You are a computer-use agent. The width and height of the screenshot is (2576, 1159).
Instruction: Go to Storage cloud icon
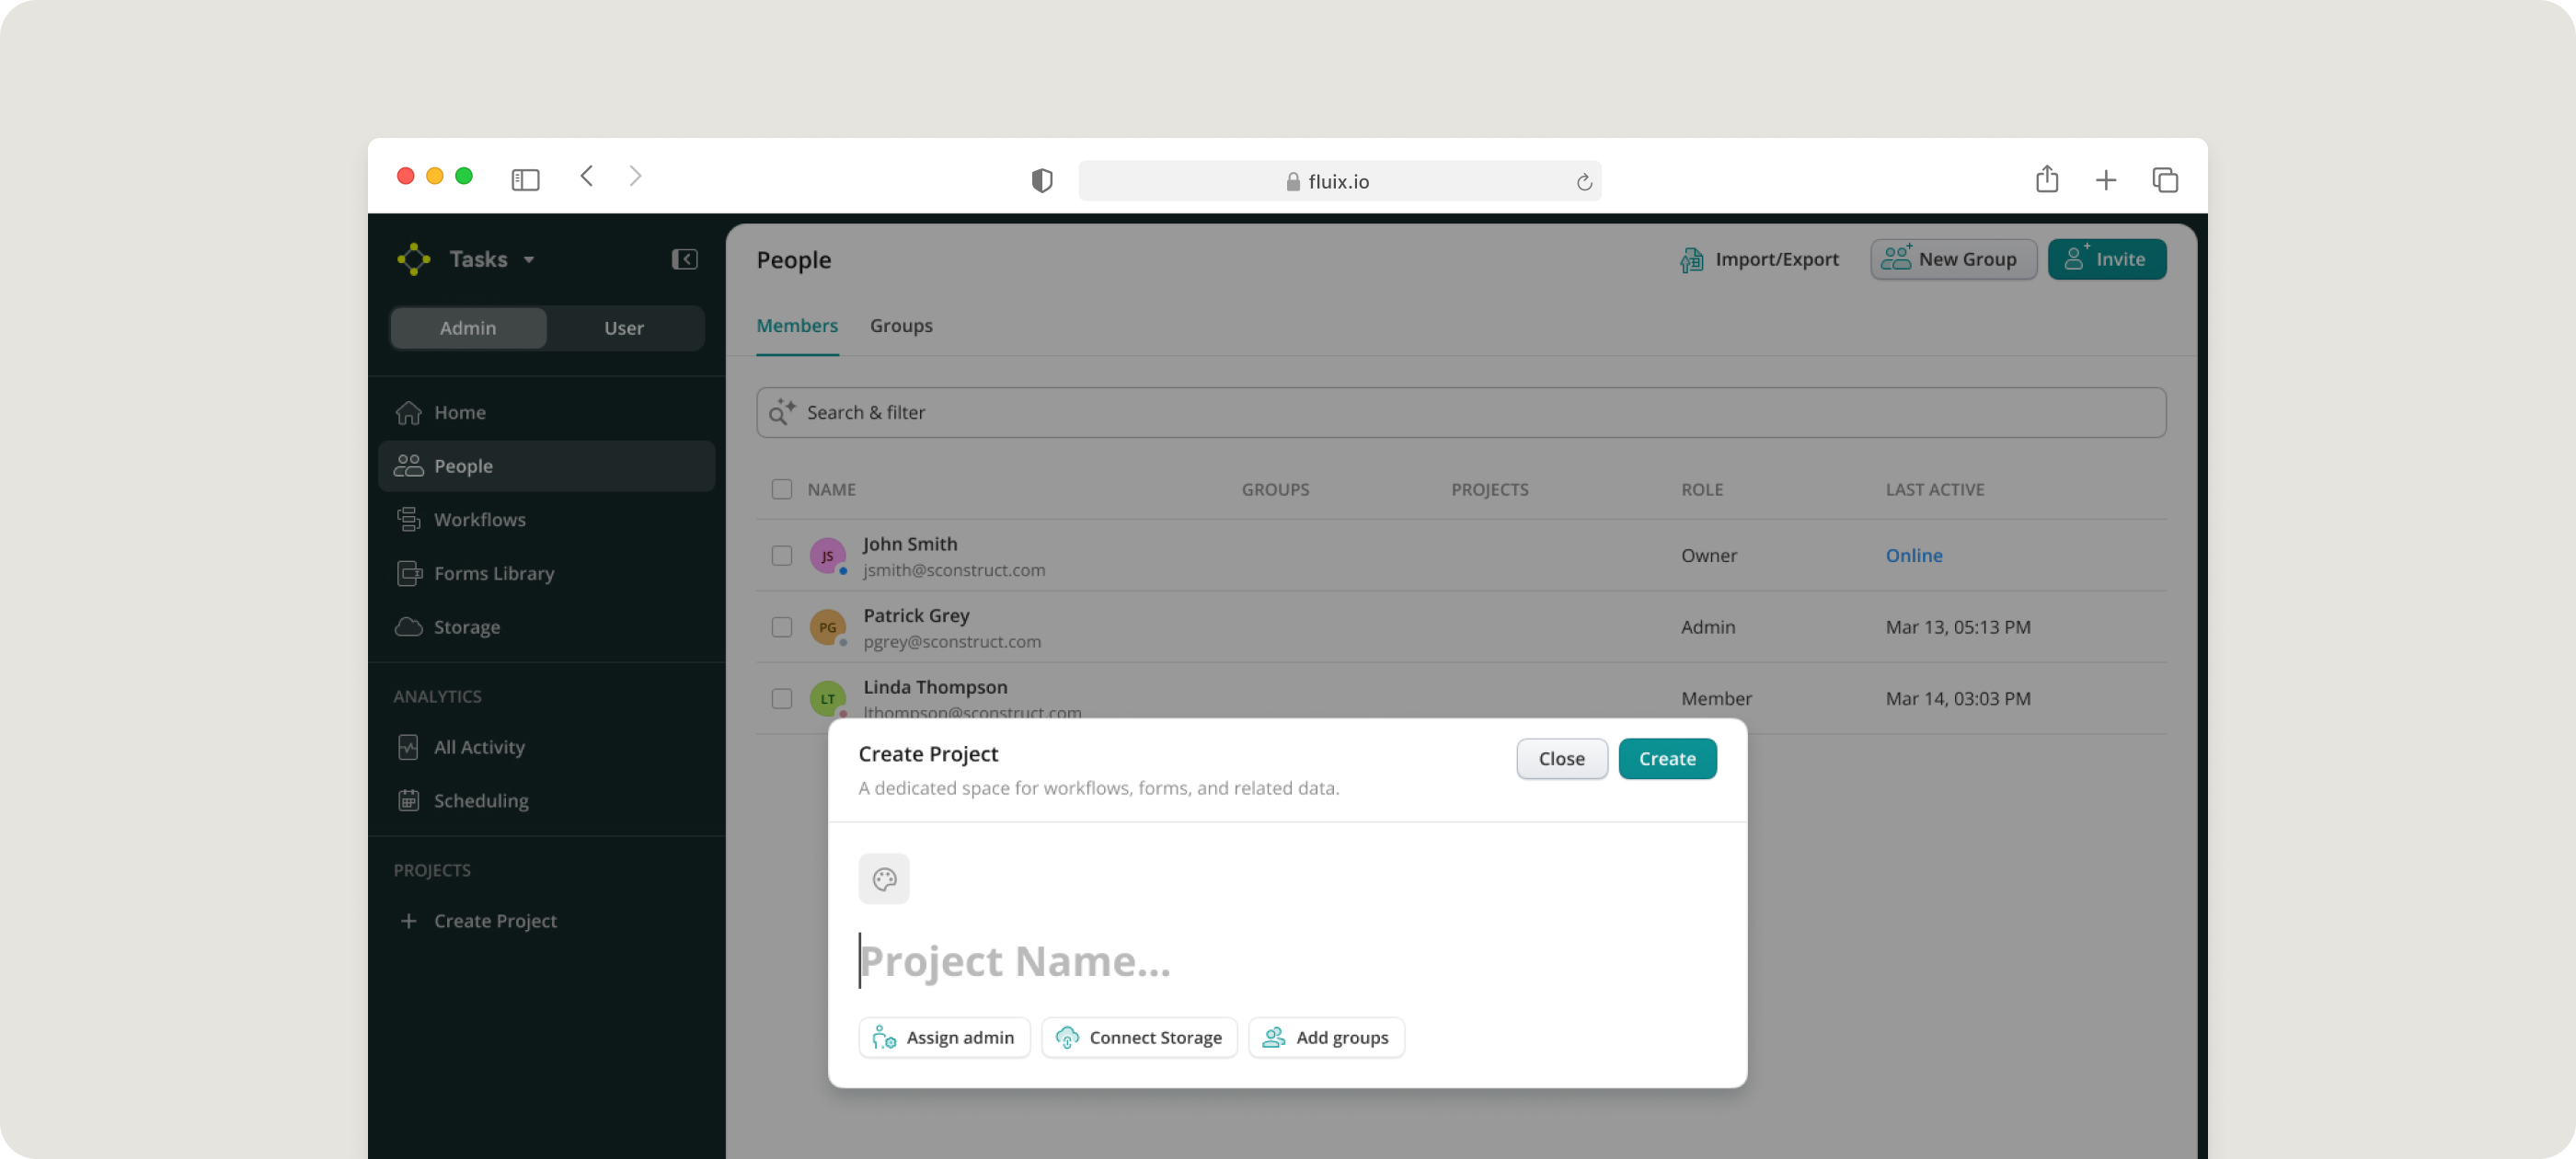tap(409, 627)
